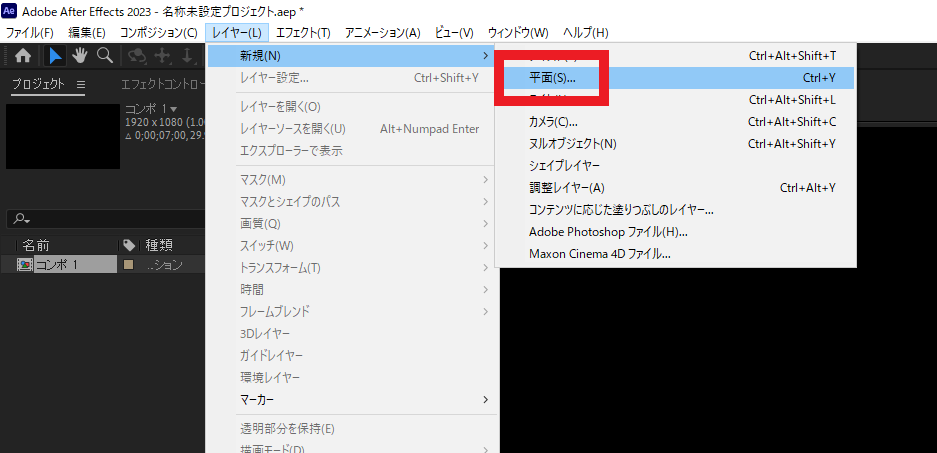Select the Hand tool
This screenshot has height=453, width=937.
click(x=80, y=56)
